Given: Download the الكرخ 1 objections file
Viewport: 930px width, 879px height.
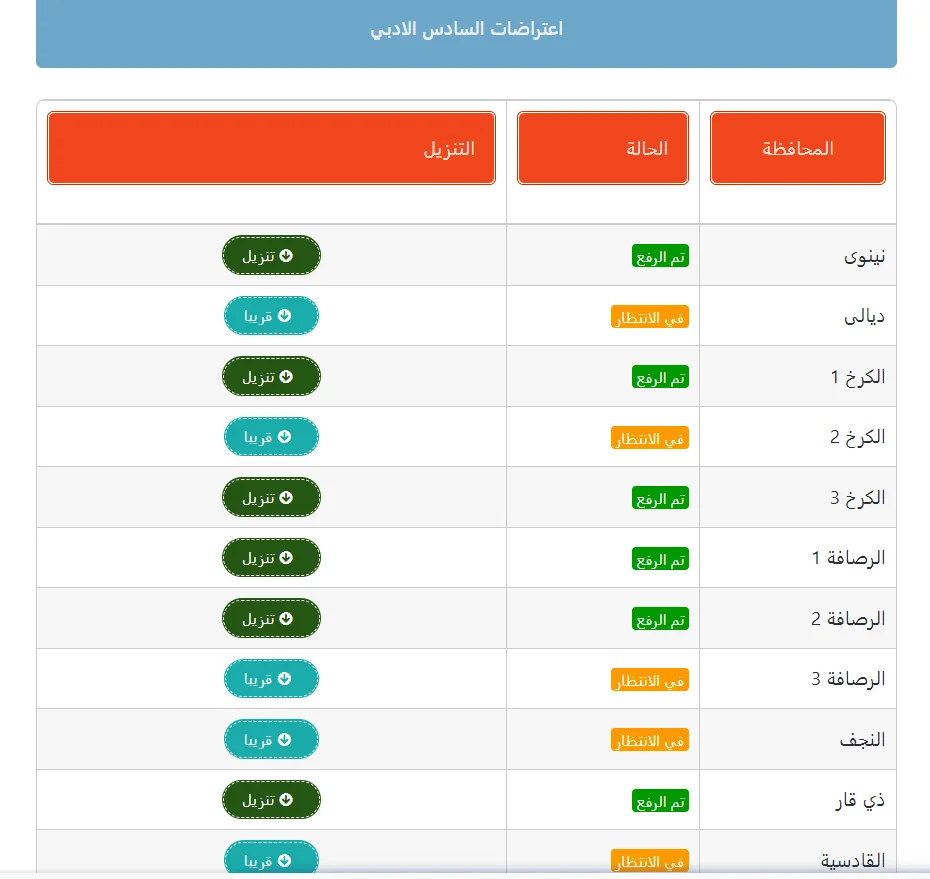Looking at the screenshot, I should click(271, 377).
